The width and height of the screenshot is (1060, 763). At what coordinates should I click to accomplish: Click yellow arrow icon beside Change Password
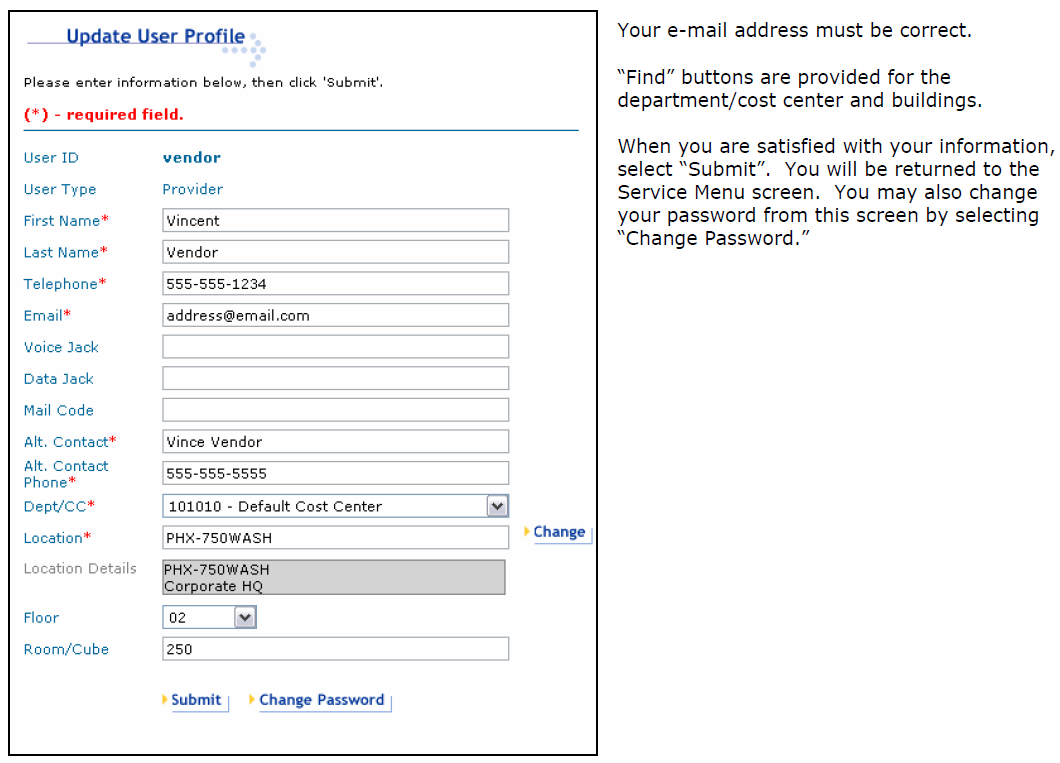point(253,700)
